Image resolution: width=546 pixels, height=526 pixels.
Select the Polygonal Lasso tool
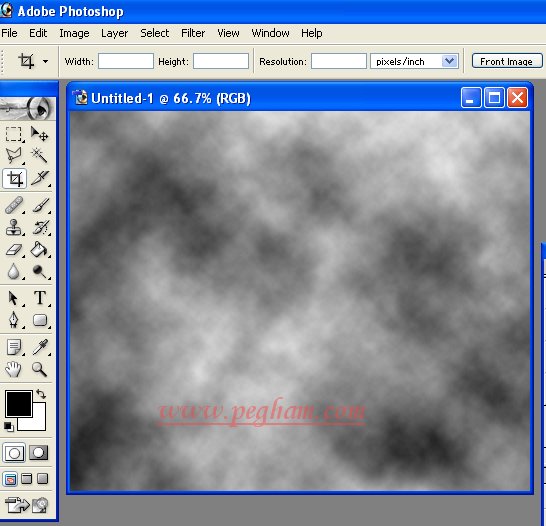point(14,156)
